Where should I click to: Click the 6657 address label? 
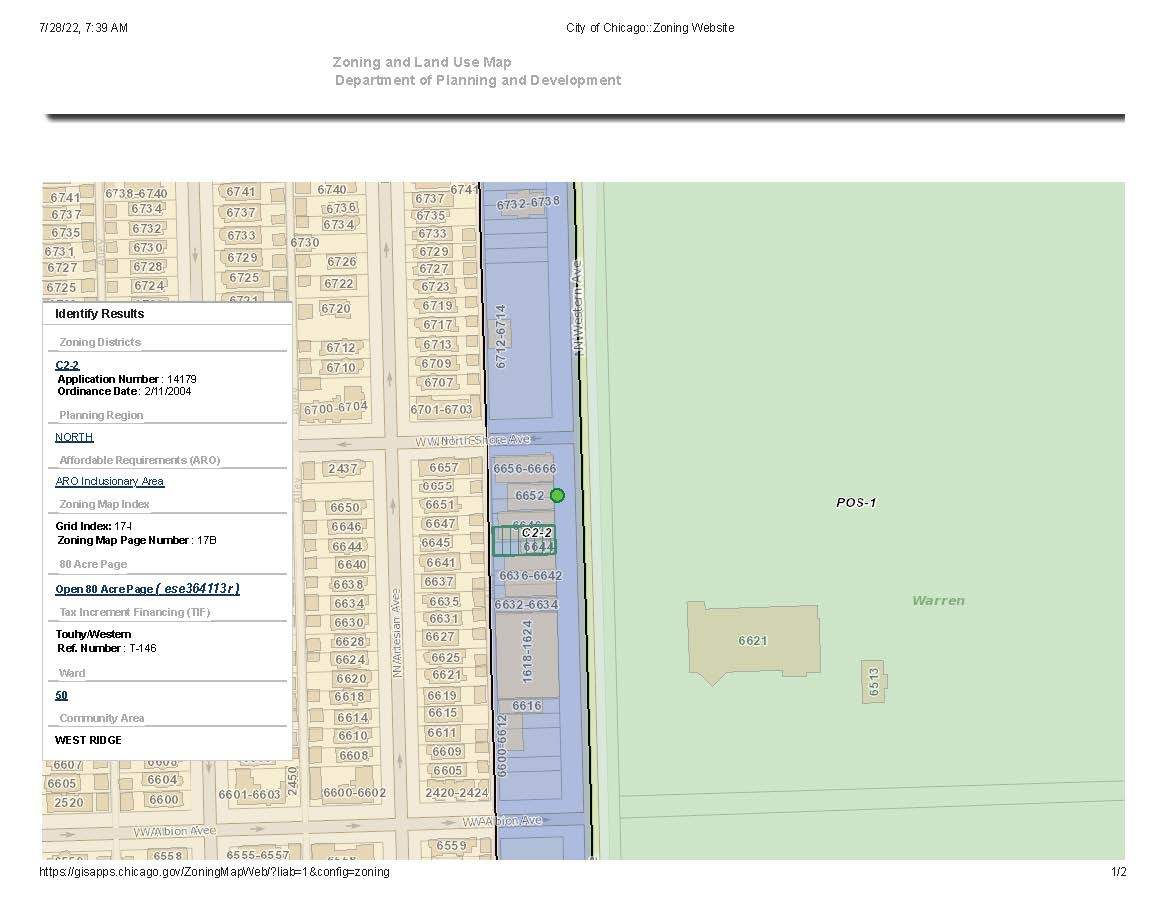[x=444, y=467]
